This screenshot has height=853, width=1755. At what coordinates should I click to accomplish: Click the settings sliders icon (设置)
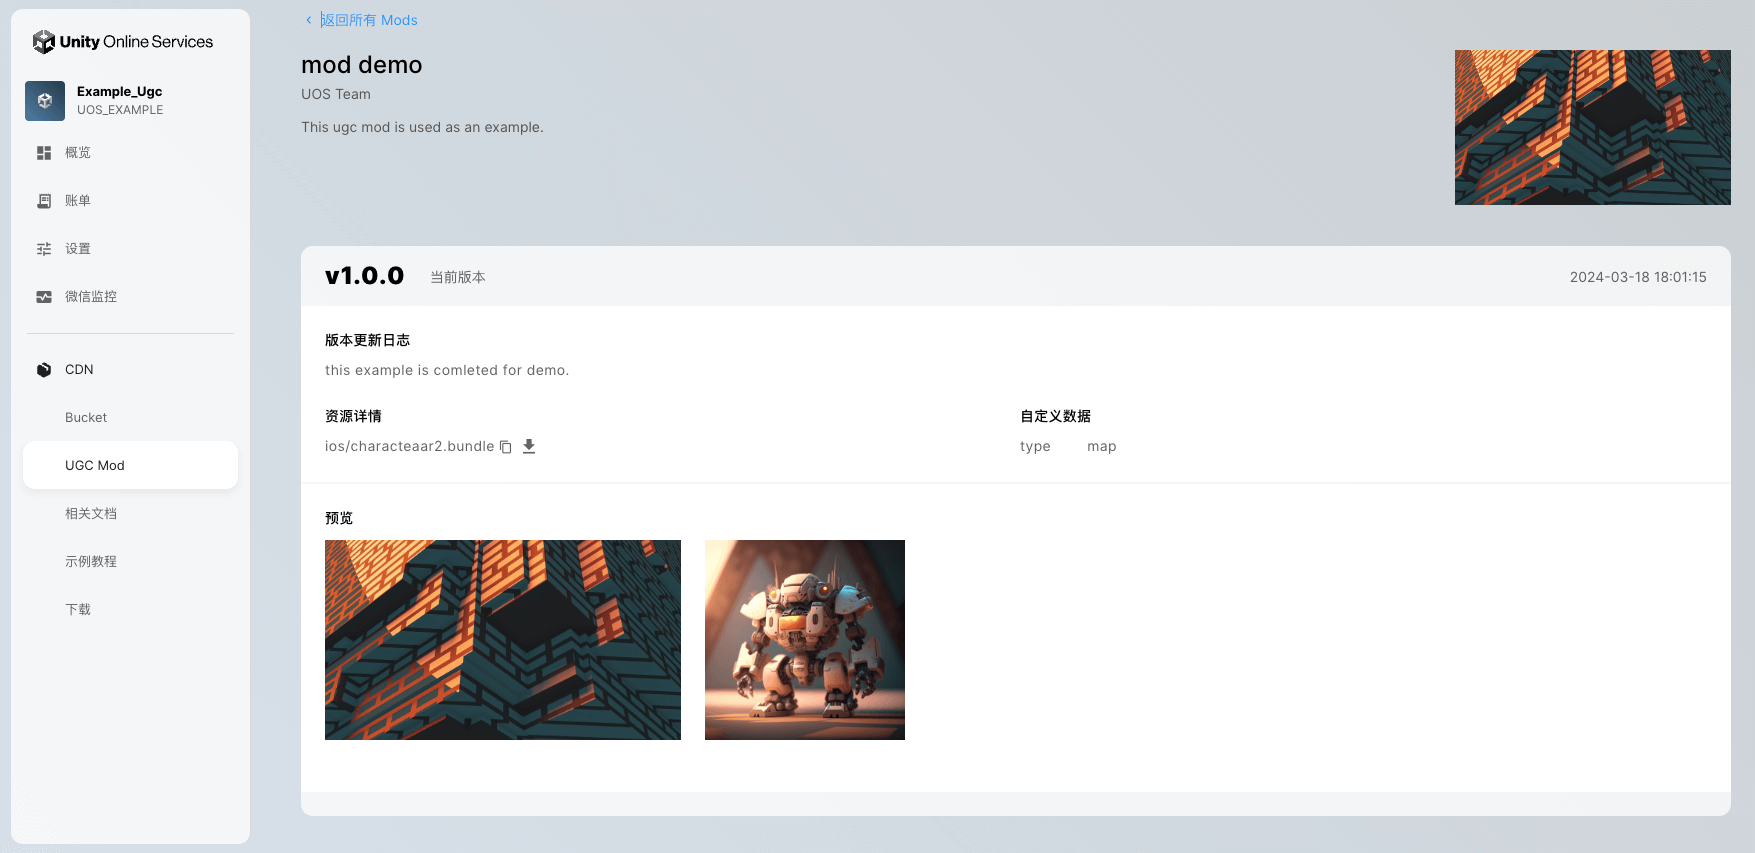tap(44, 249)
